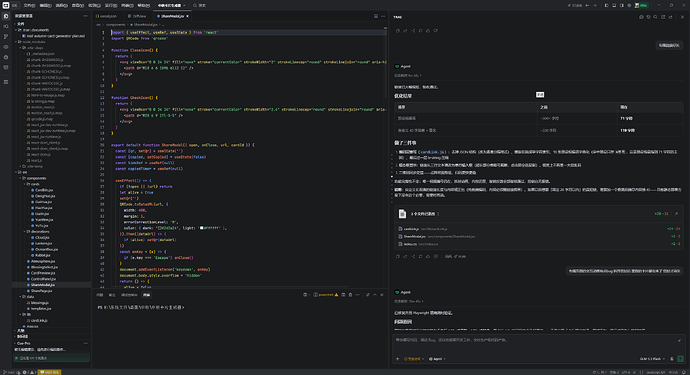
Task: Open the model selector dropdown near send button
Action: [652, 359]
